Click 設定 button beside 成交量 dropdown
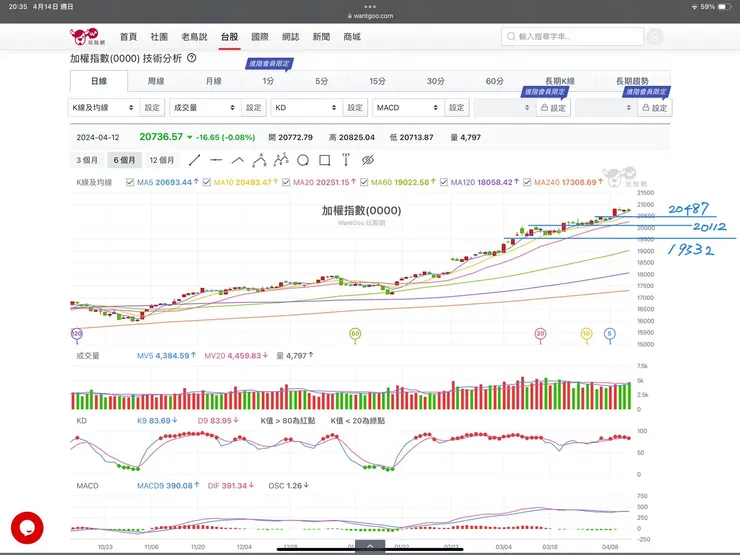 pos(253,108)
